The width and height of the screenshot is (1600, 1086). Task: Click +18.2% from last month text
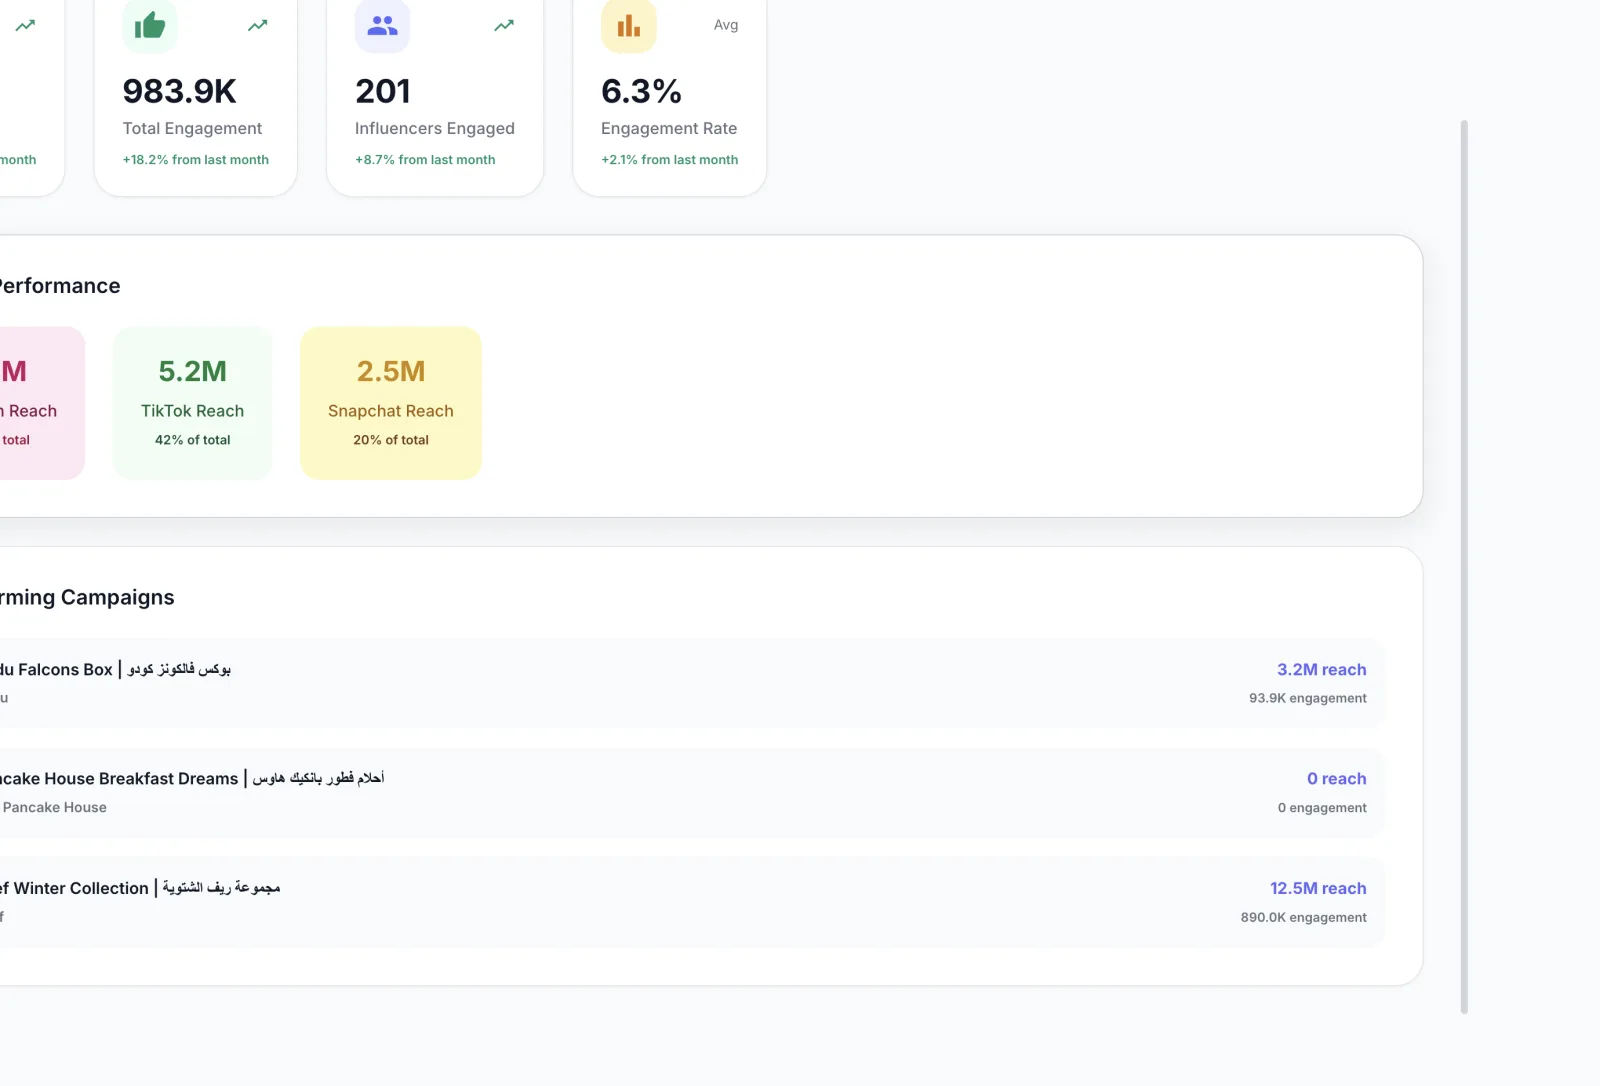pyautogui.click(x=196, y=160)
